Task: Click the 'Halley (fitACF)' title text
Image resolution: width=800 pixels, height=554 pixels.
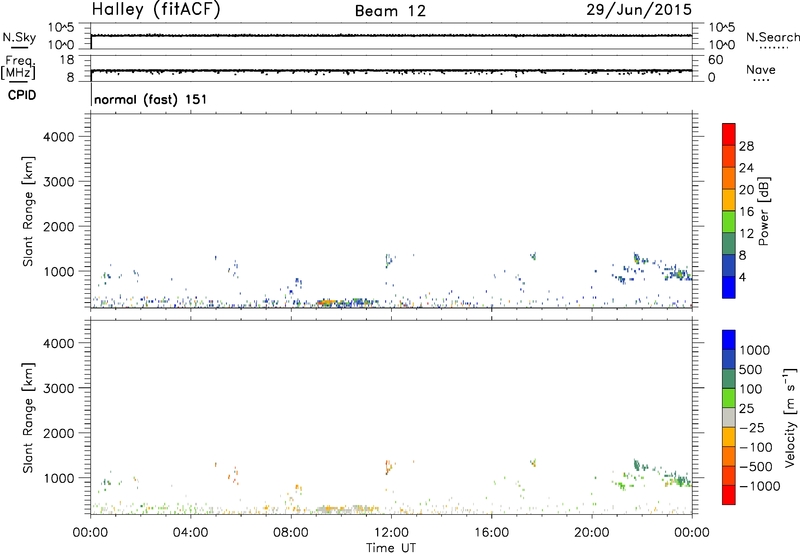Action: pos(156,10)
